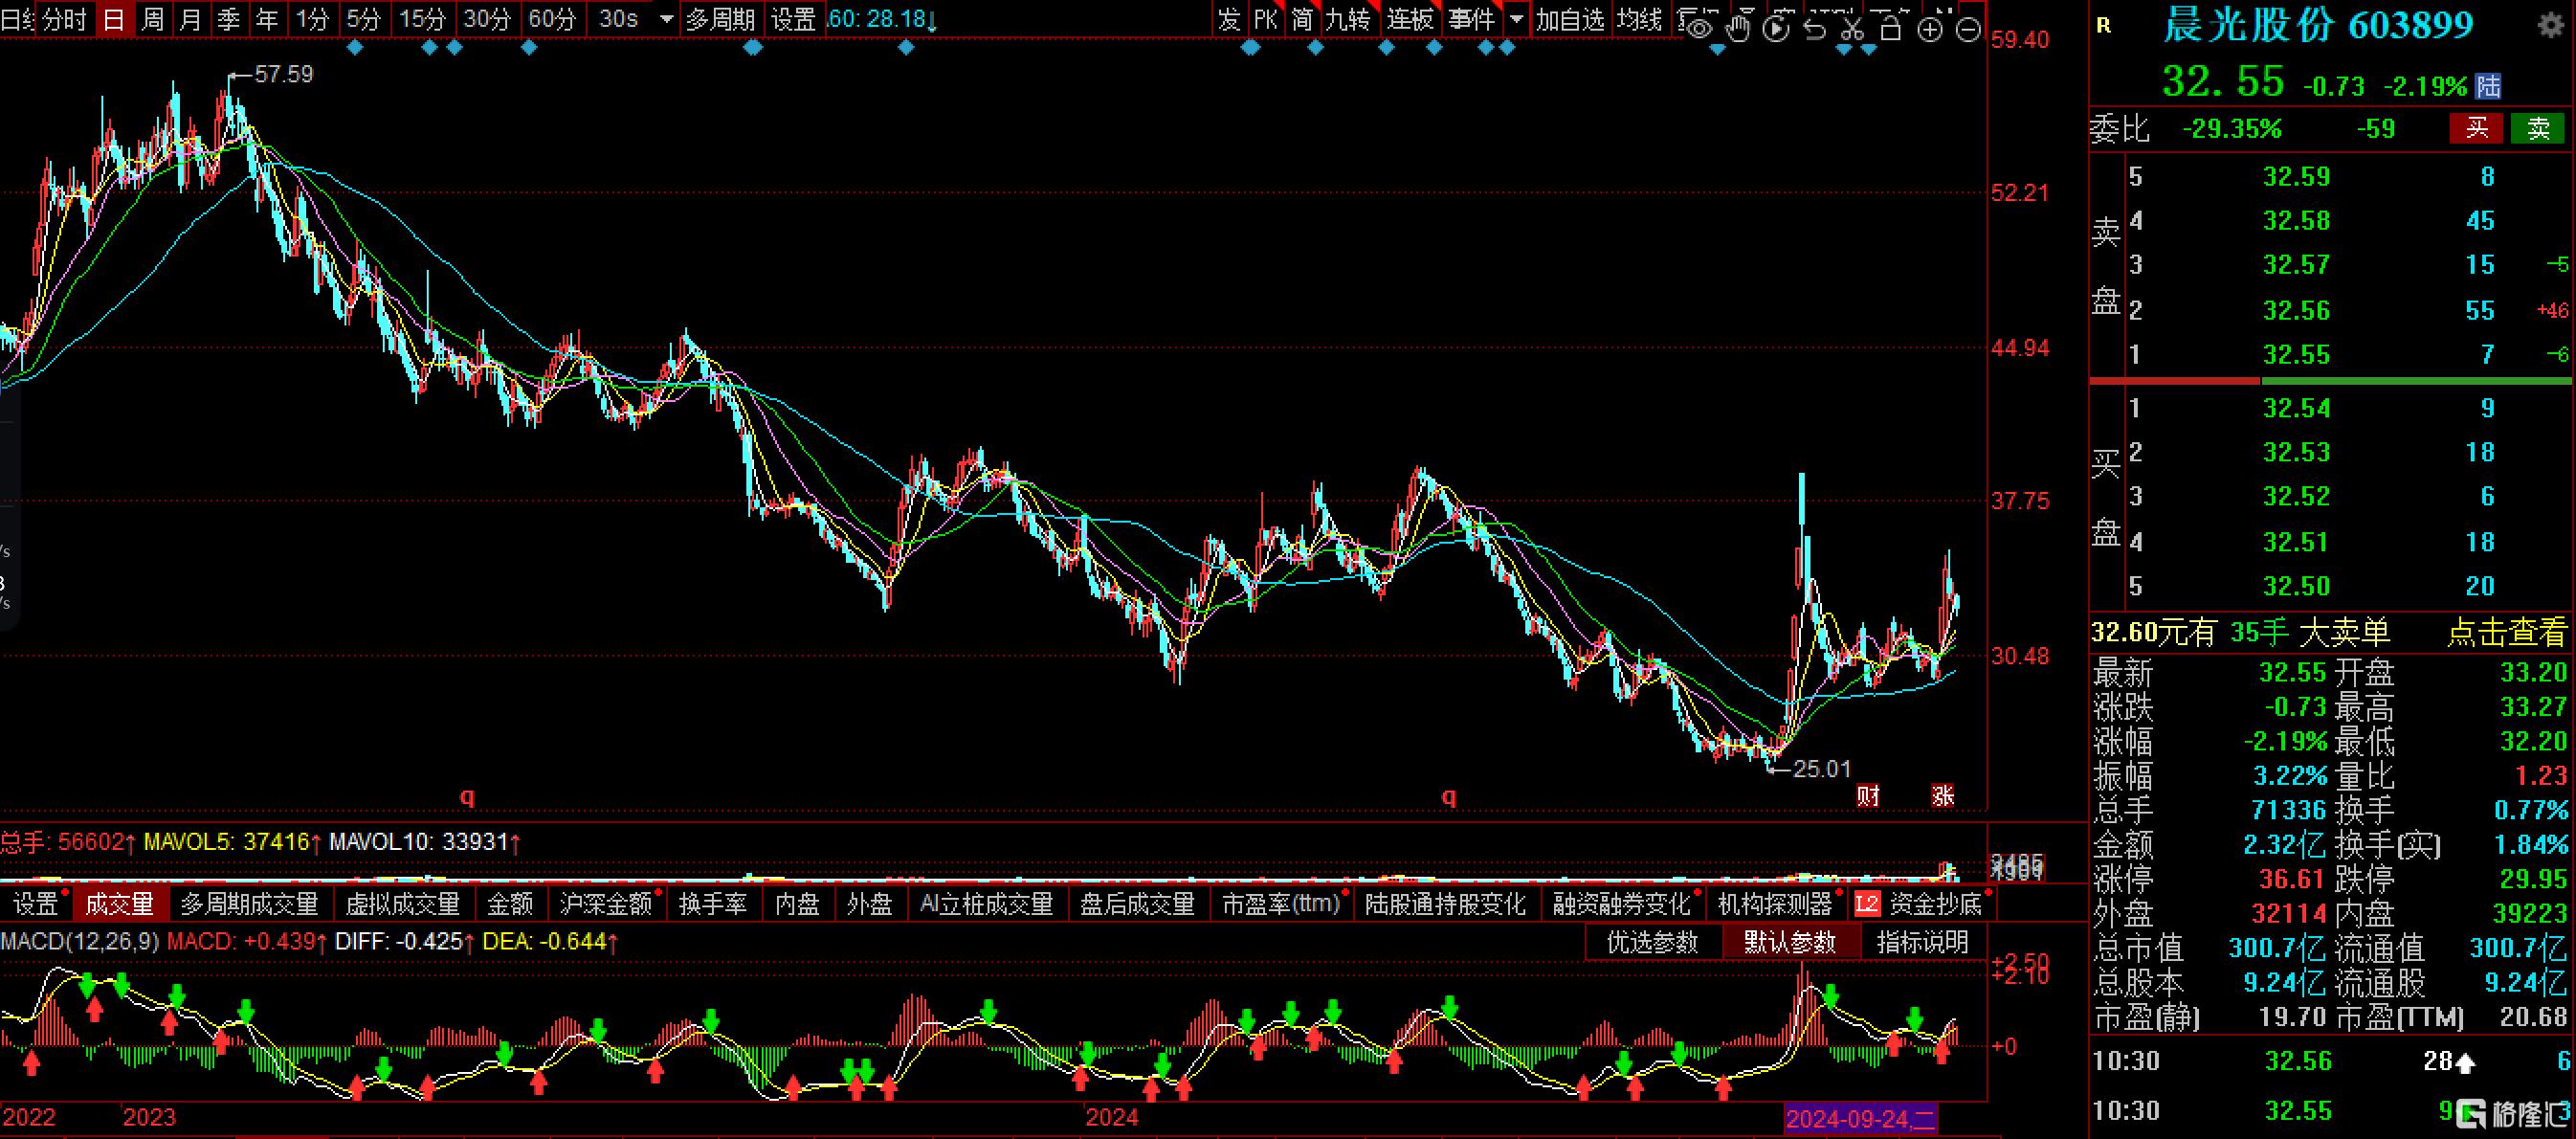Select the 外盘 indicator tab
2576x1139 pixels.
[x=869, y=904]
